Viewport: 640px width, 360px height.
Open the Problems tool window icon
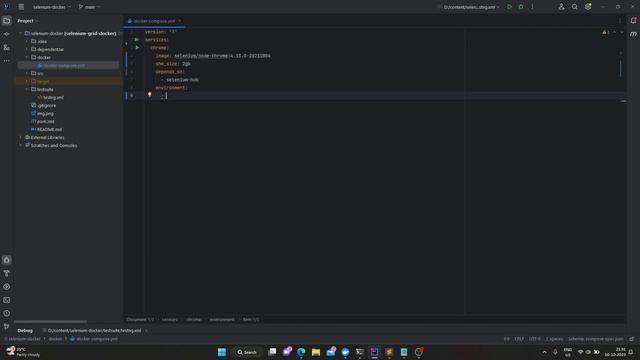7,313
